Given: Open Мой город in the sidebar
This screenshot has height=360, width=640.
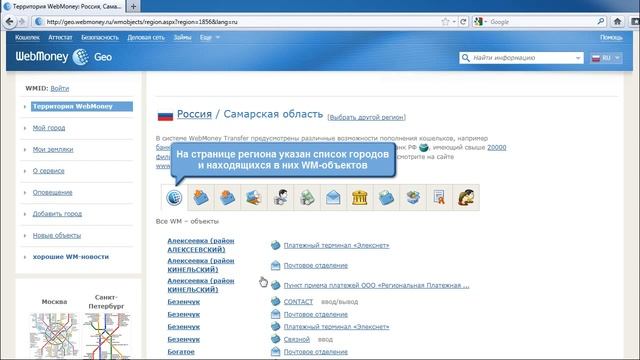Looking at the screenshot, I should coord(49,128).
